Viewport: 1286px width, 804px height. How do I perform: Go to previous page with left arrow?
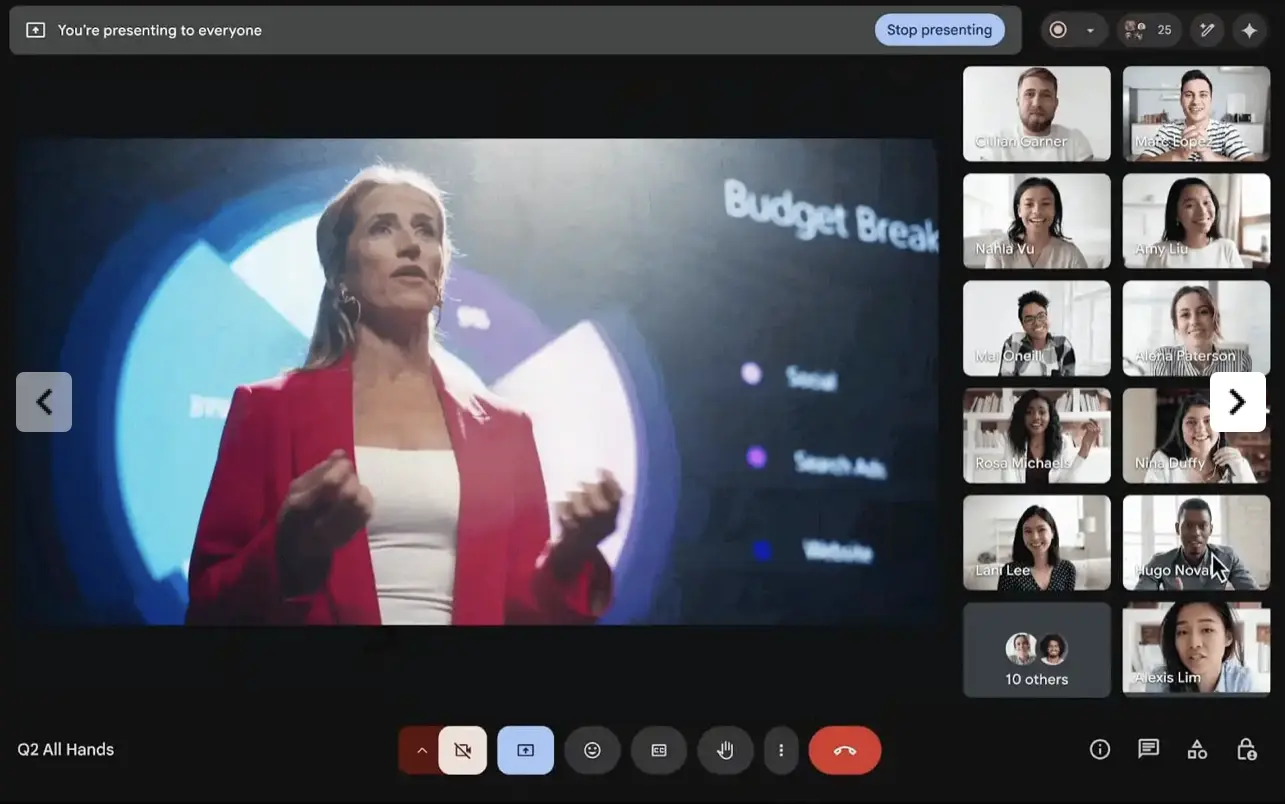[44, 402]
